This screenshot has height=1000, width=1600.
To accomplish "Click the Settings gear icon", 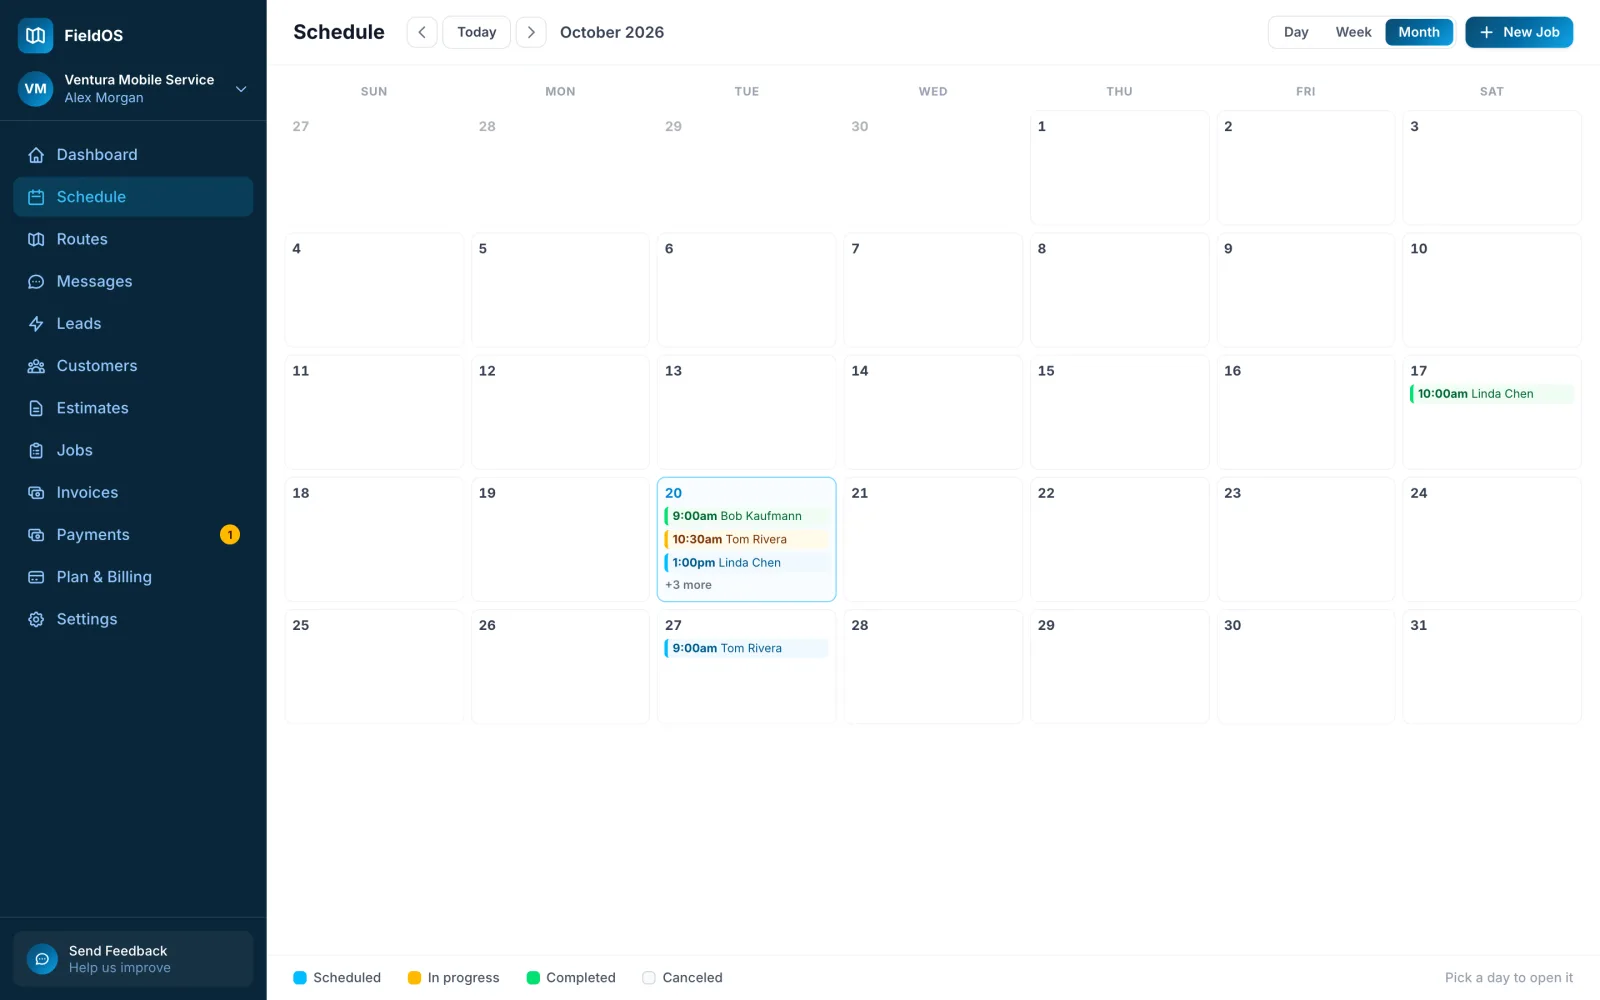I will pyautogui.click(x=36, y=619).
